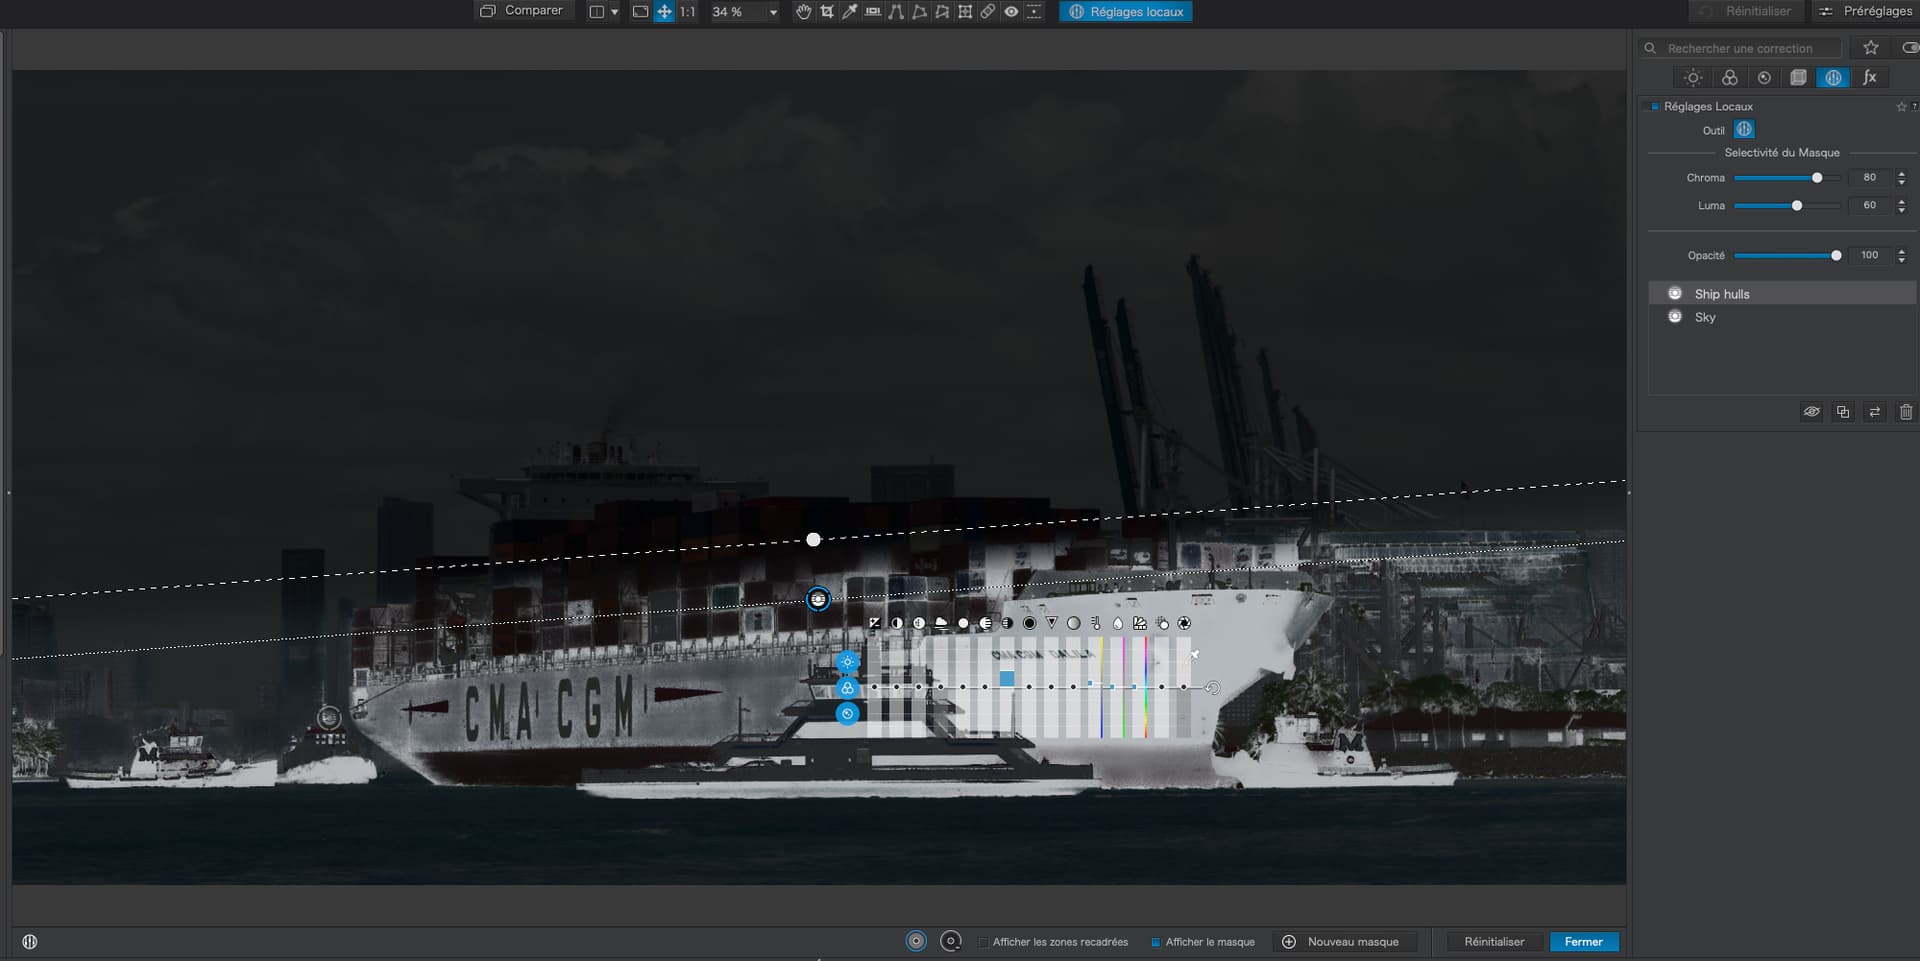The width and height of the screenshot is (1920, 961).
Task: Select the Horizon leveling tool
Action: [873, 12]
